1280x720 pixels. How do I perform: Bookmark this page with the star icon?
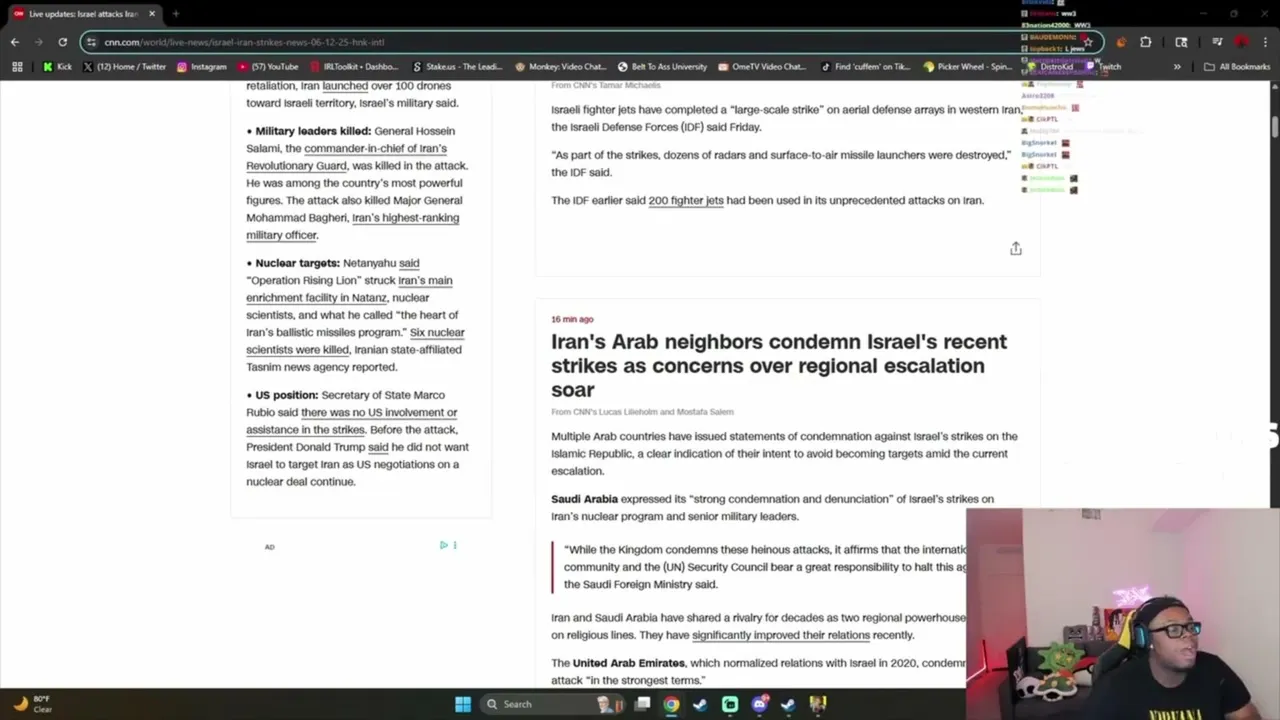1088,42
